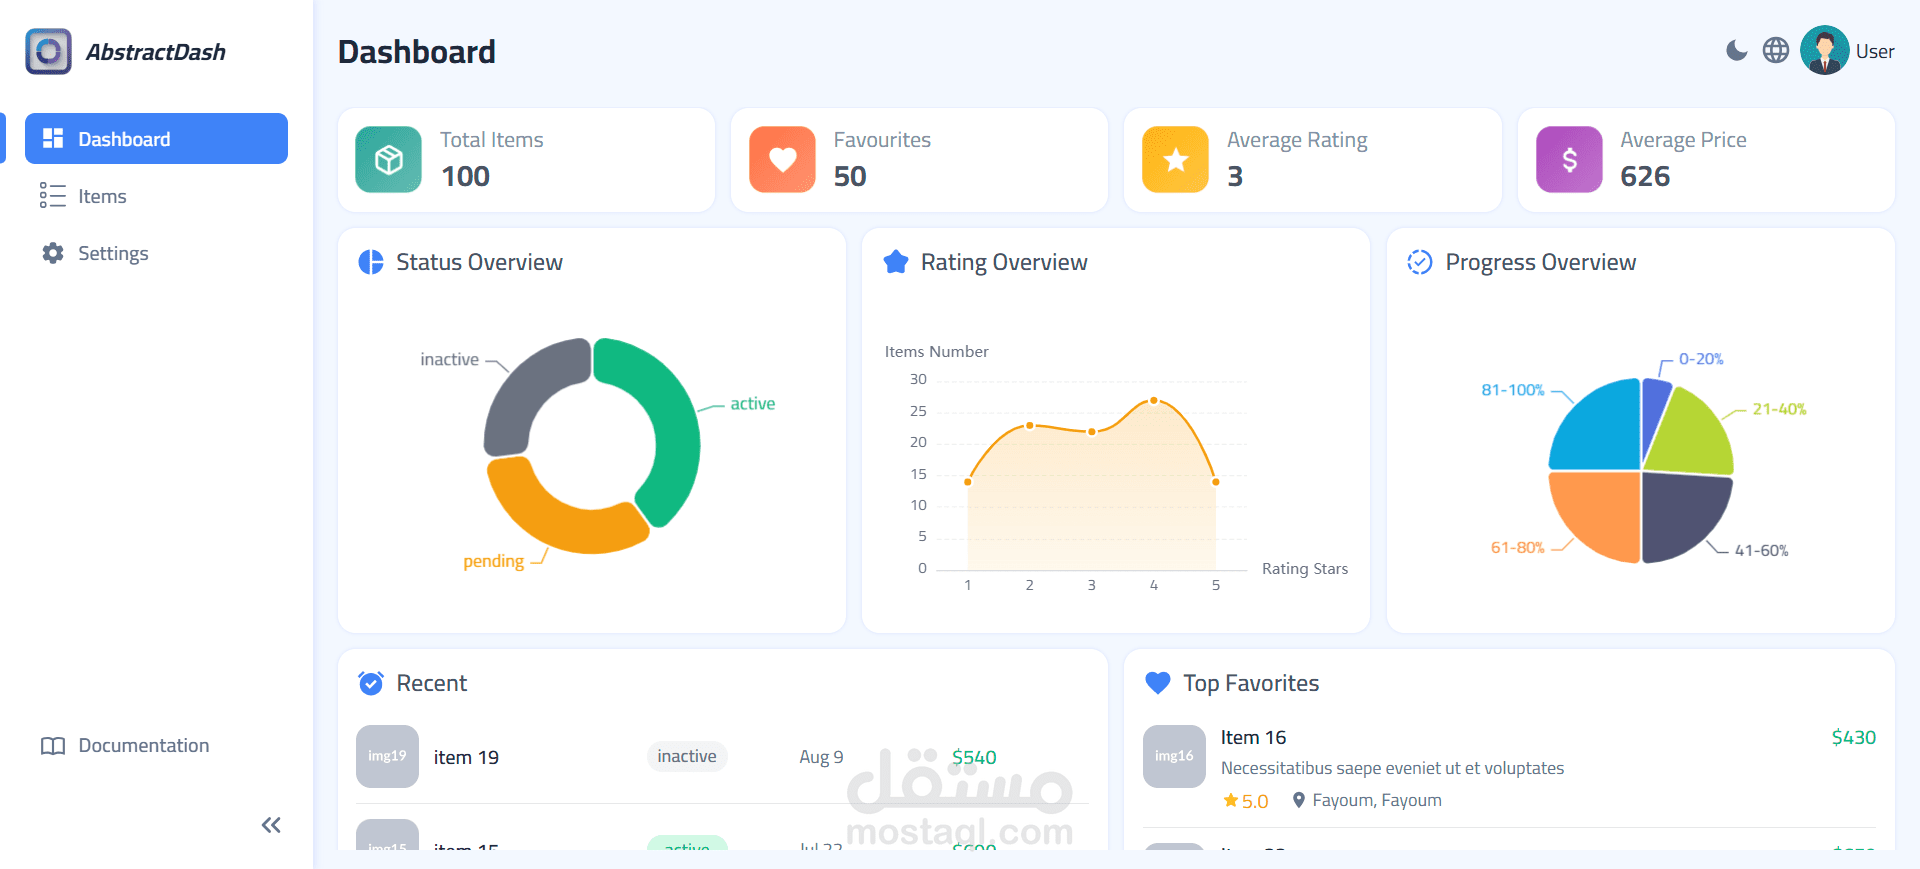Screen dimensions: 1920x869
Task: Click the Top Favorites heart icon
Action: 1158,683
